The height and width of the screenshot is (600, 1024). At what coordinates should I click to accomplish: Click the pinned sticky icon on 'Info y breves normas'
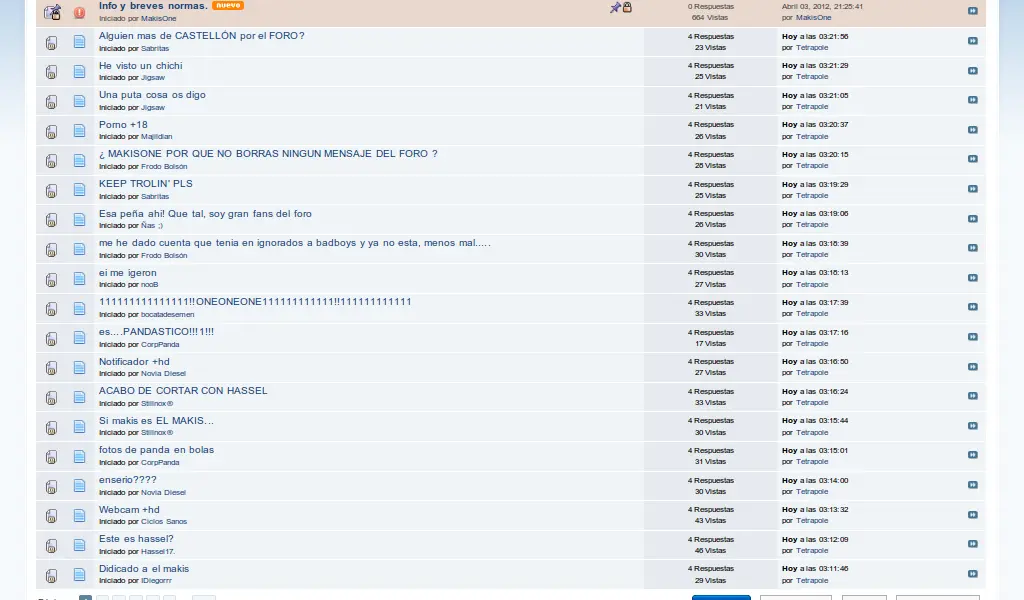[615, 7]
